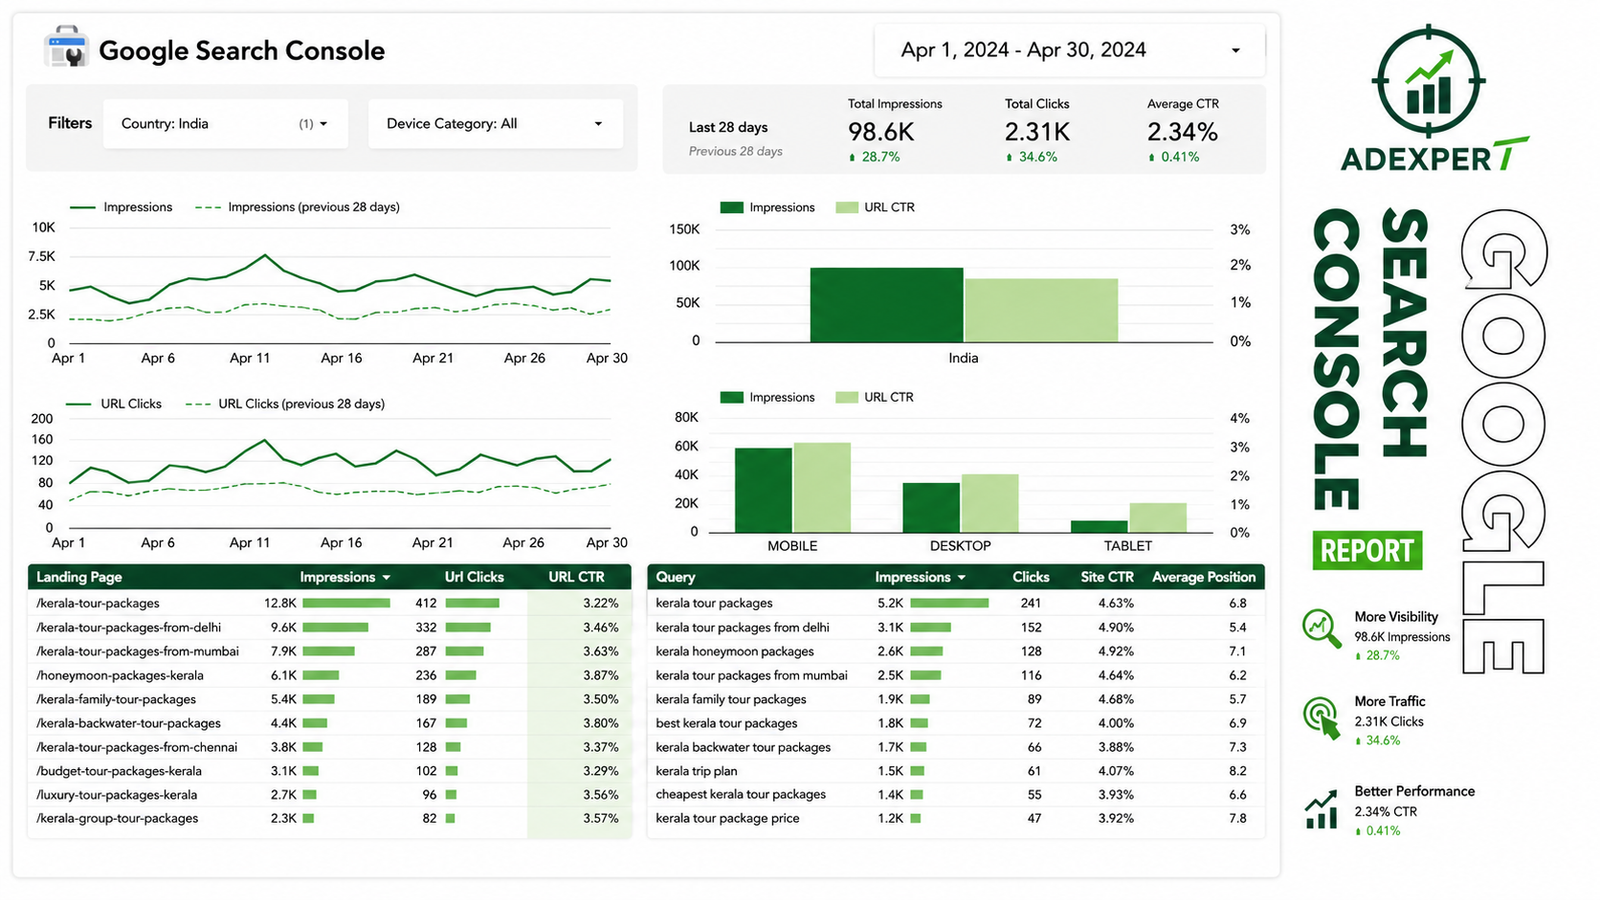Image resolution: width=1600 pixels, height=900 pixels.
Task: Select the Average Position column header
Action: [x=1203, y=577]
